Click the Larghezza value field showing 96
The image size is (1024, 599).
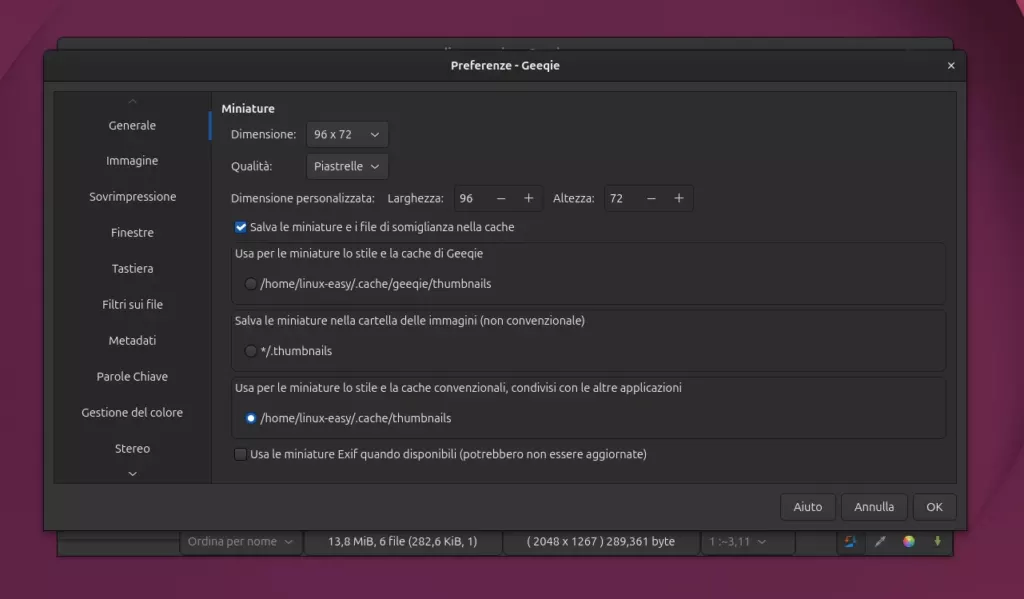click(472, 199)
